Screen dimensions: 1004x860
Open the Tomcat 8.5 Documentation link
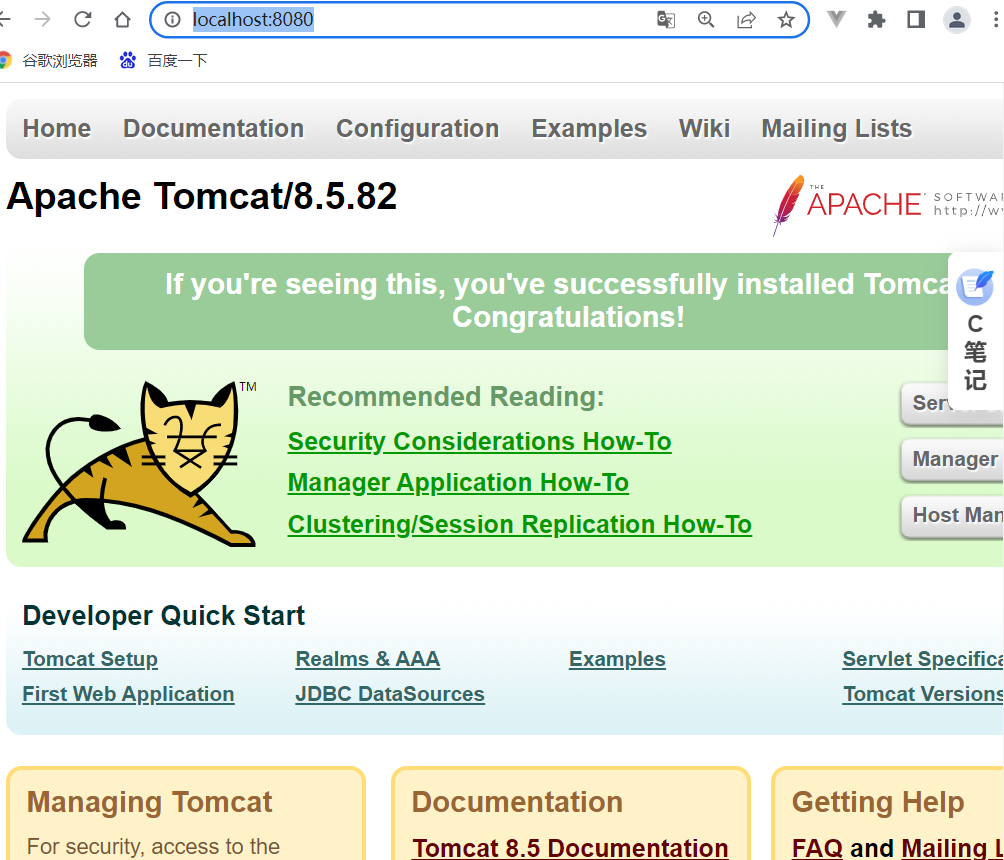tap(570, 848)
